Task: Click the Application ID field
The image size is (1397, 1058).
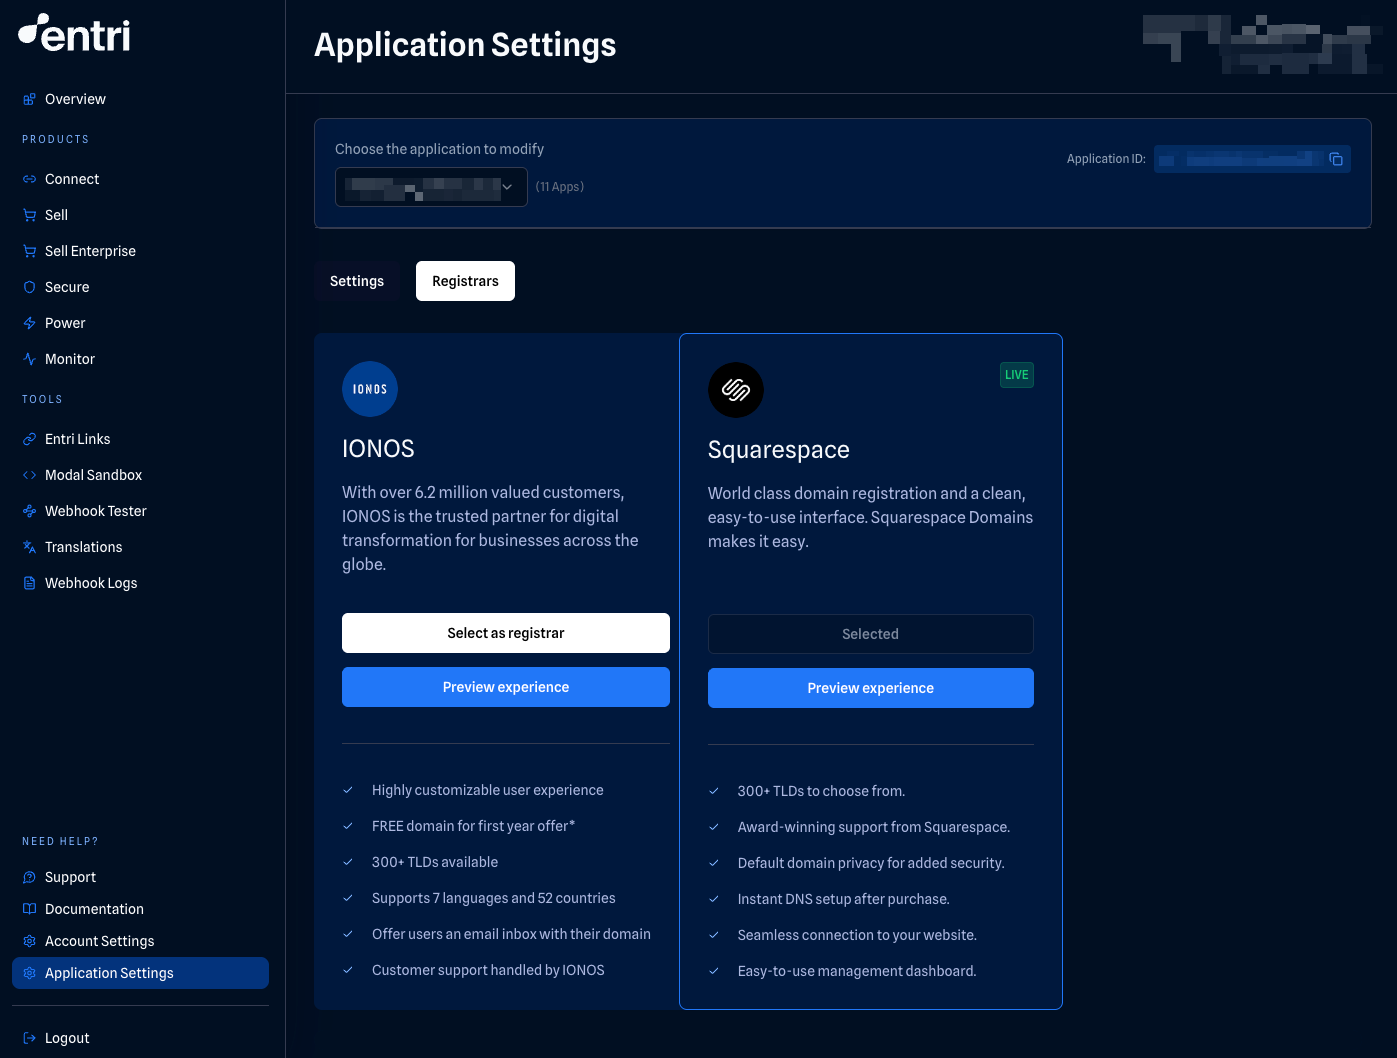Action: click(x=1252, y=159)
